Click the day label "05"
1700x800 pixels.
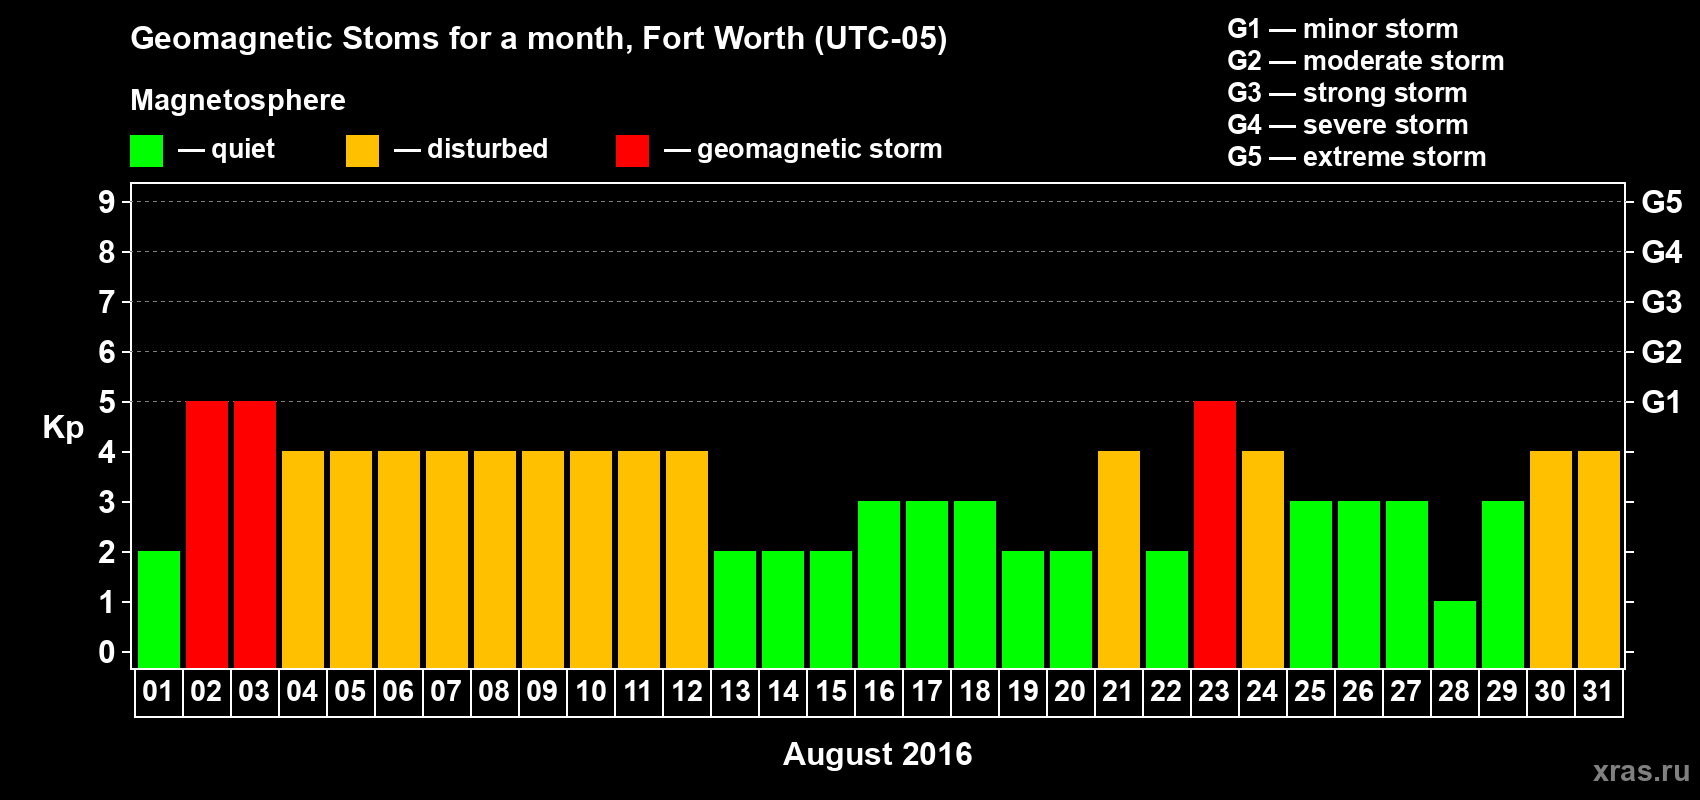coord(350,691)
